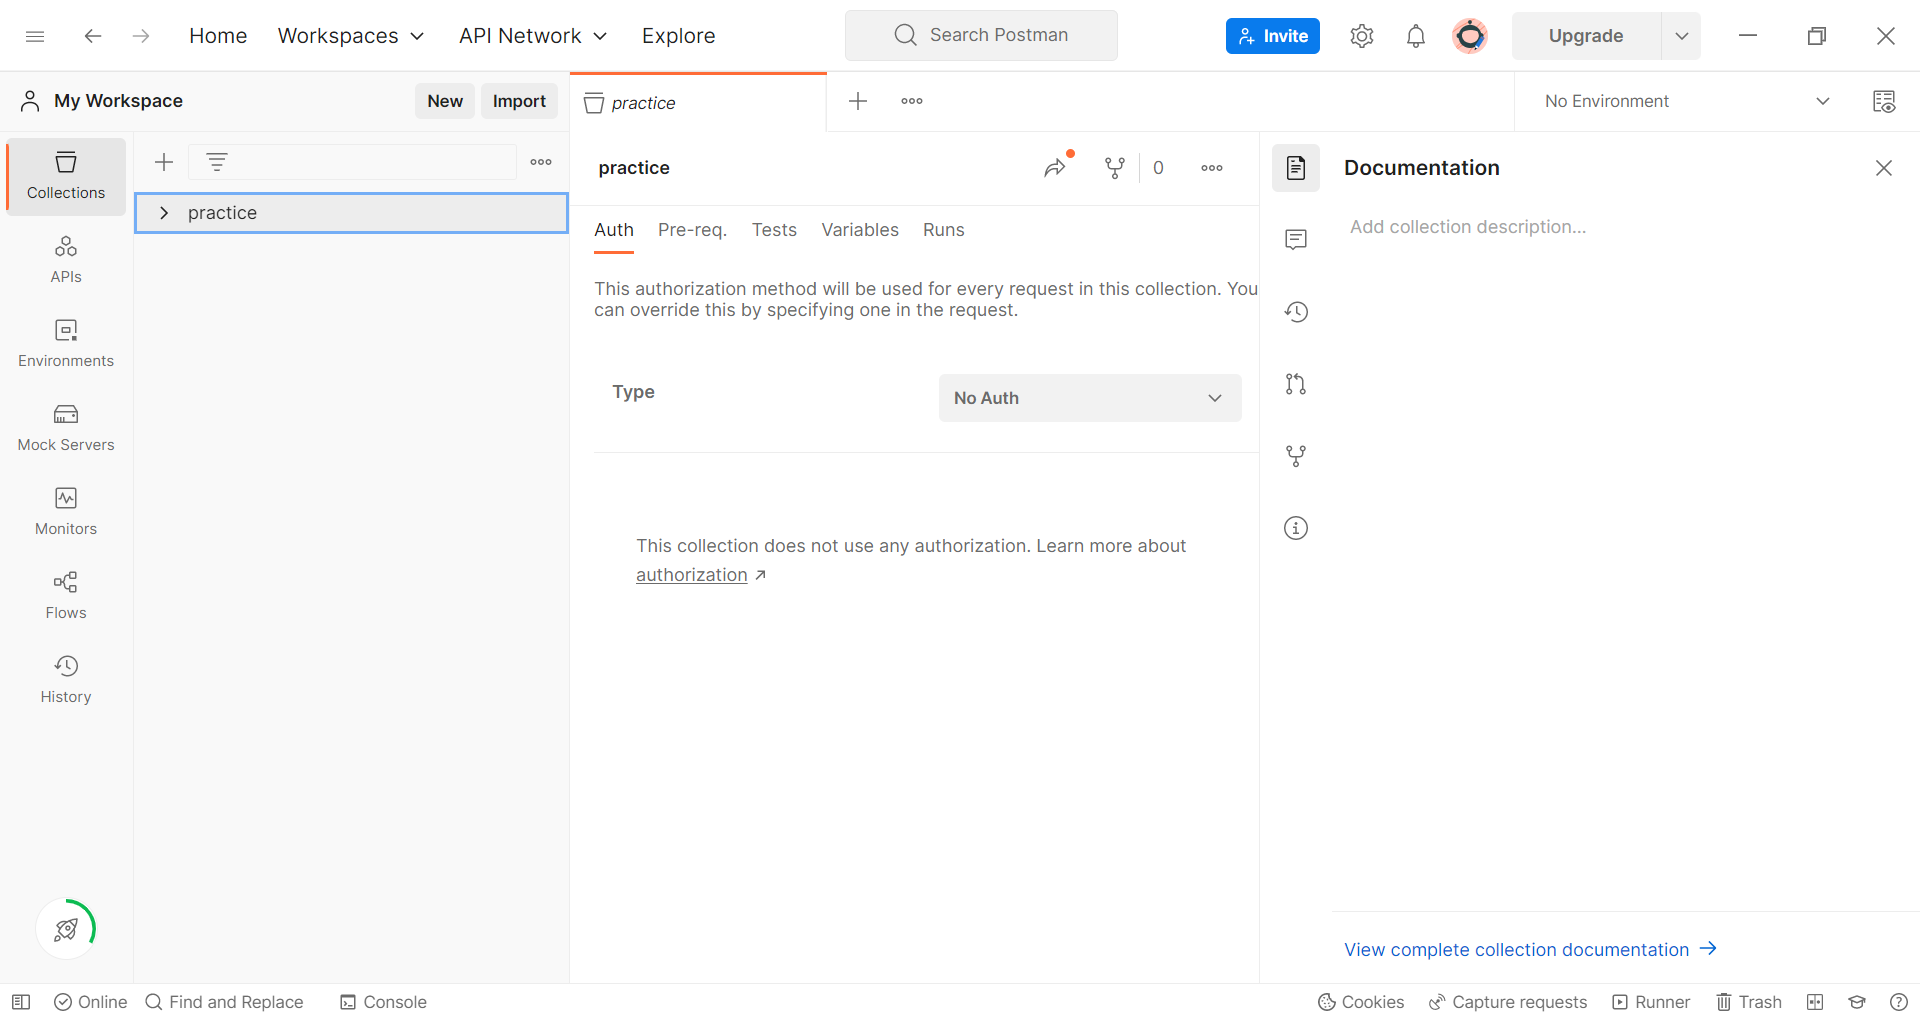
Task: Click the Search Postman field
Action: click(x=981, y=35)
